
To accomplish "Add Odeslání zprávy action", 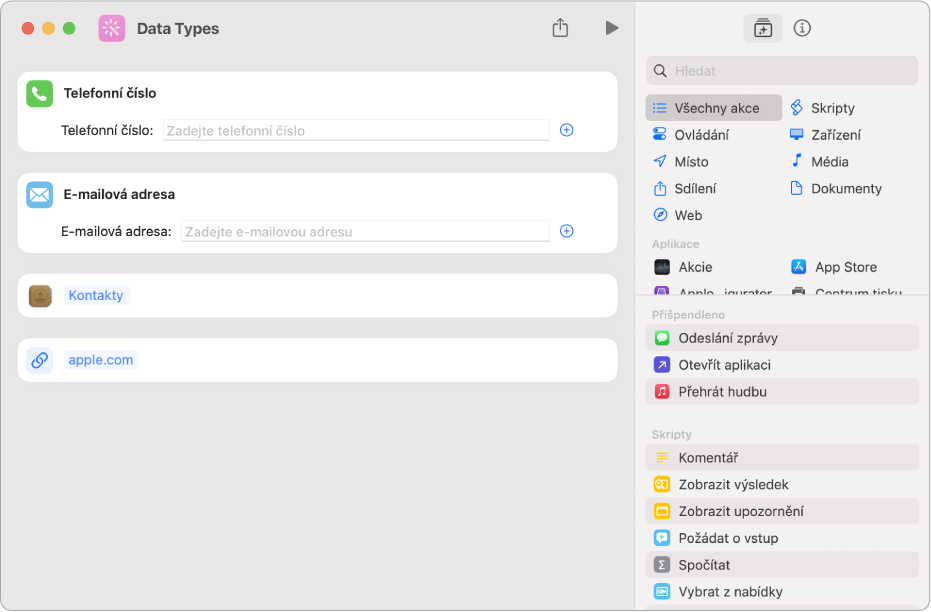I will click(x=782, y=338).
